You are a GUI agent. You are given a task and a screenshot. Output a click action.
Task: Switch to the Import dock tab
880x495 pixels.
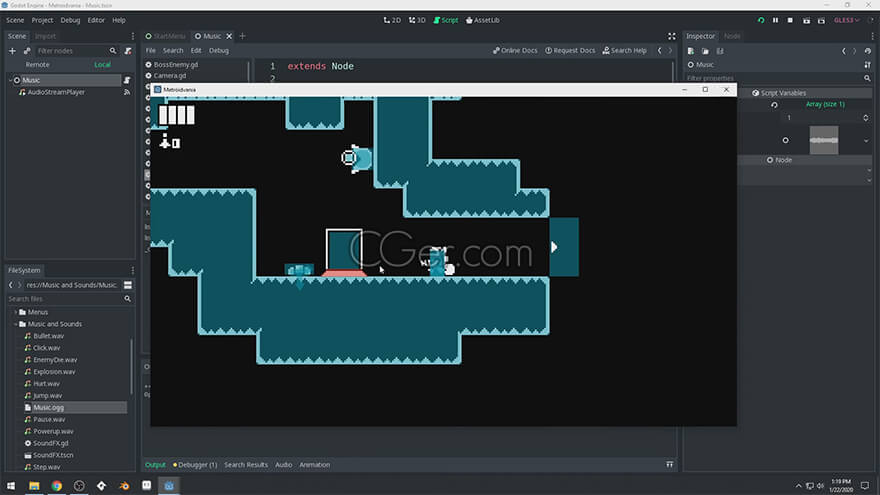point(45,36)
